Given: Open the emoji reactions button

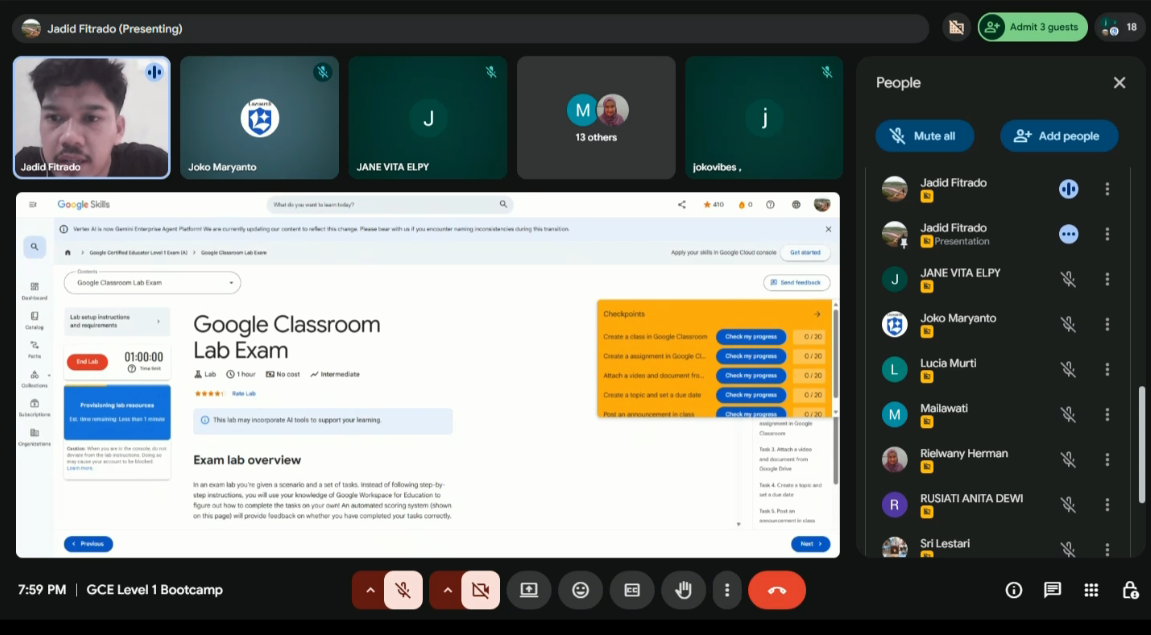Looking at the screenshot, I should point(581,590).
